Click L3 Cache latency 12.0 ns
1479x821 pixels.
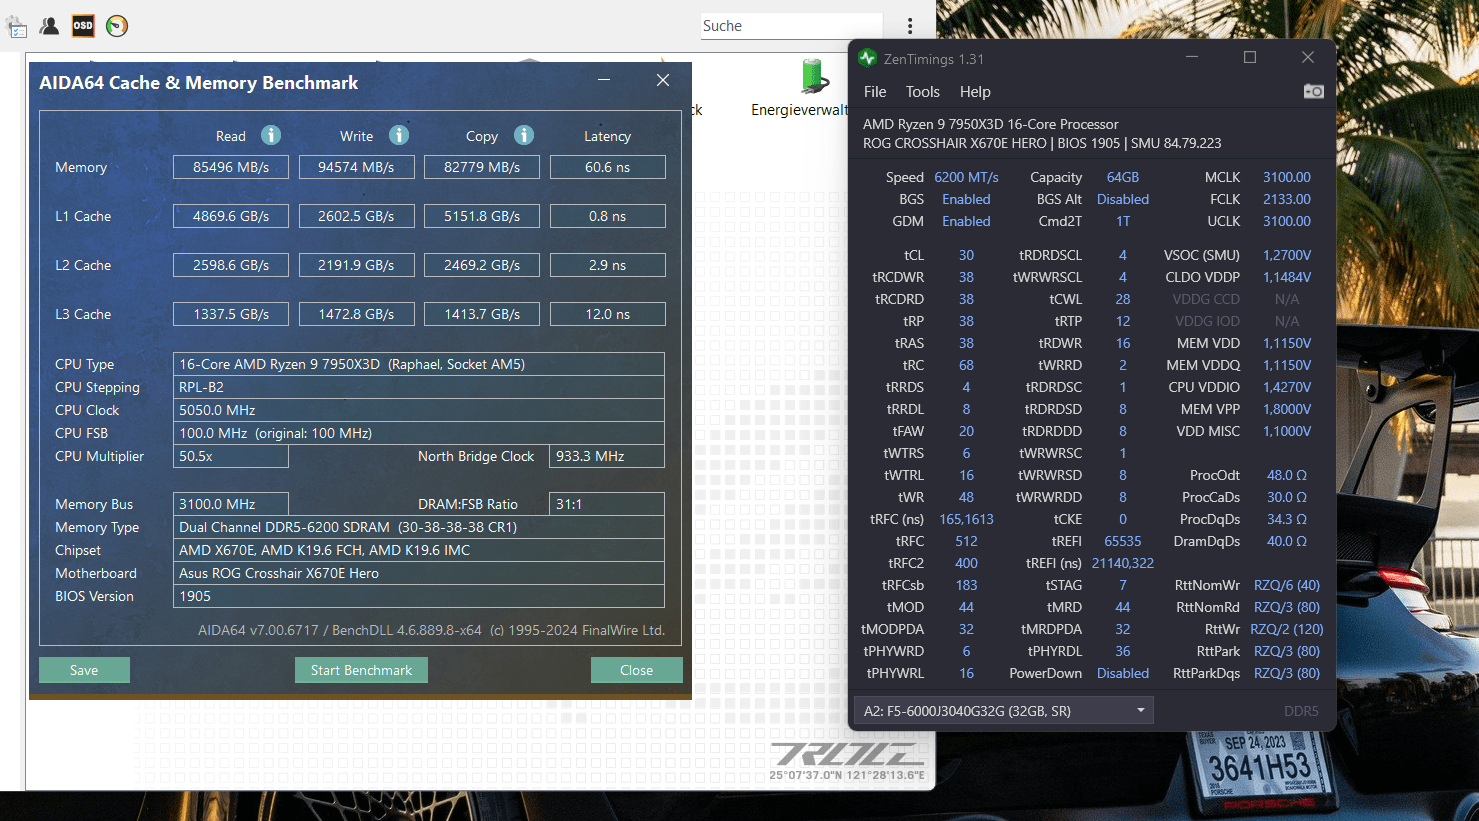(607, 314)
